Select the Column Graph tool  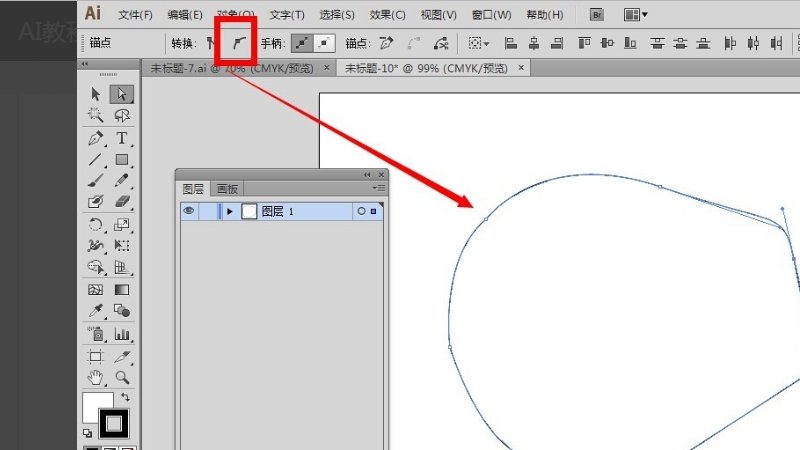[x=121, y=334]
